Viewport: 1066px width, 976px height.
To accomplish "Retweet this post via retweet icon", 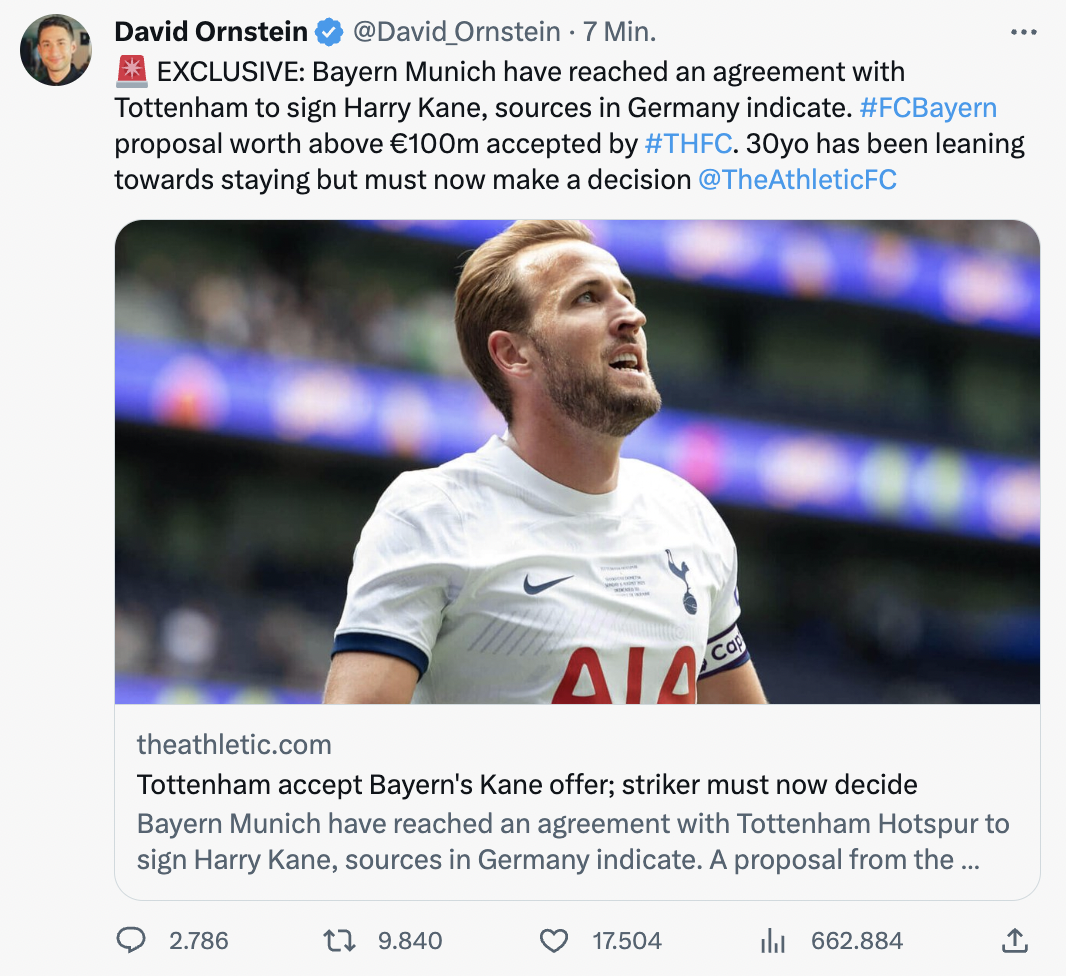I will (340, 940).
